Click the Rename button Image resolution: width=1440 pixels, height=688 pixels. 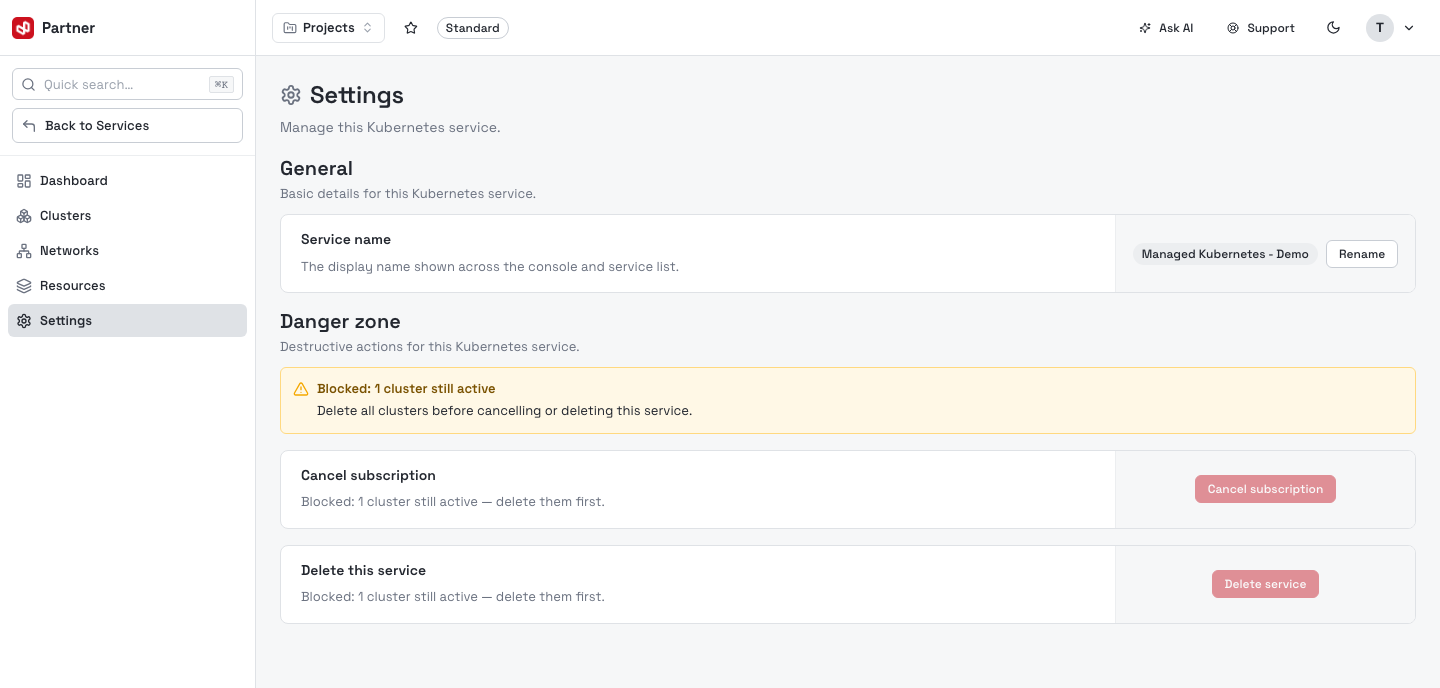[1362, 254]
